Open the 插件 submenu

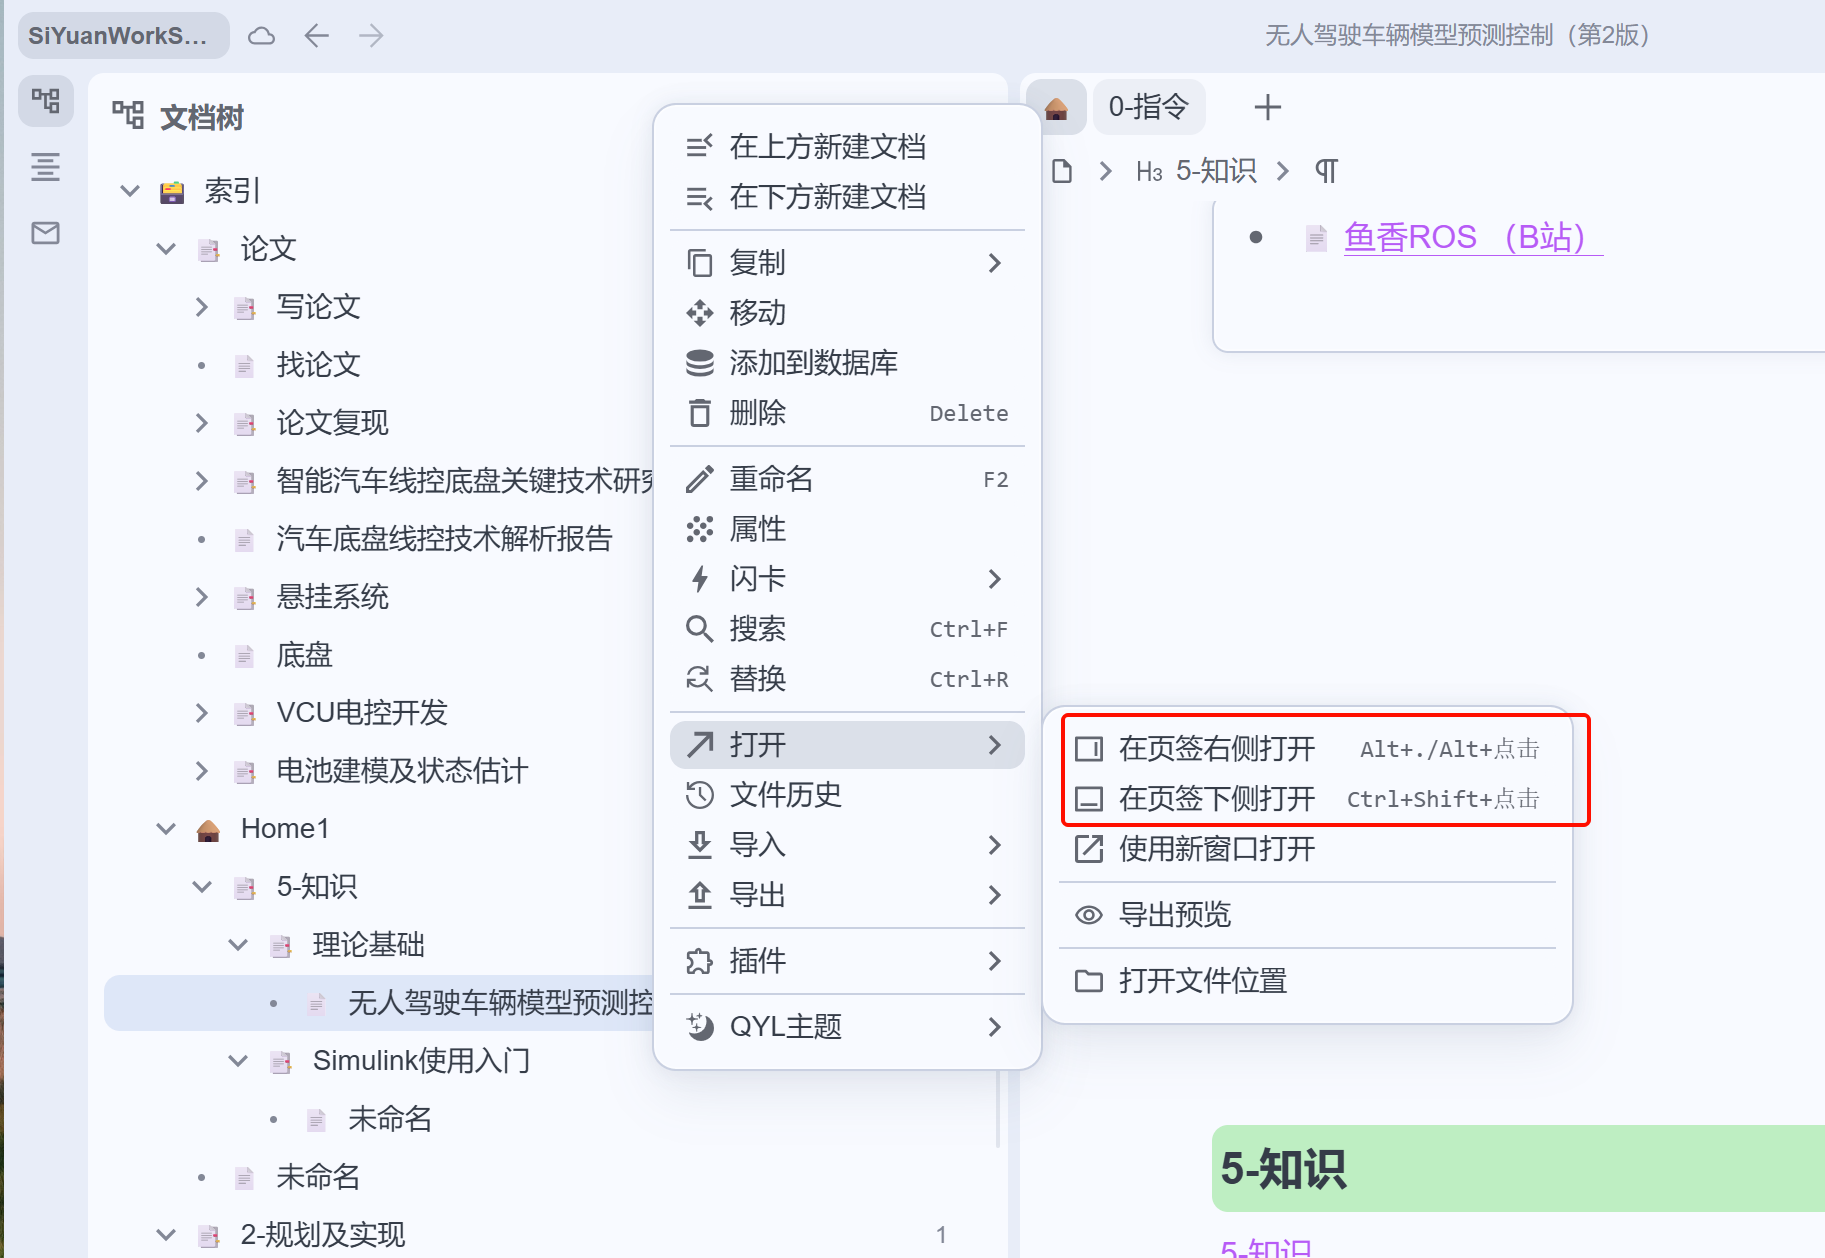click(847, 961)
